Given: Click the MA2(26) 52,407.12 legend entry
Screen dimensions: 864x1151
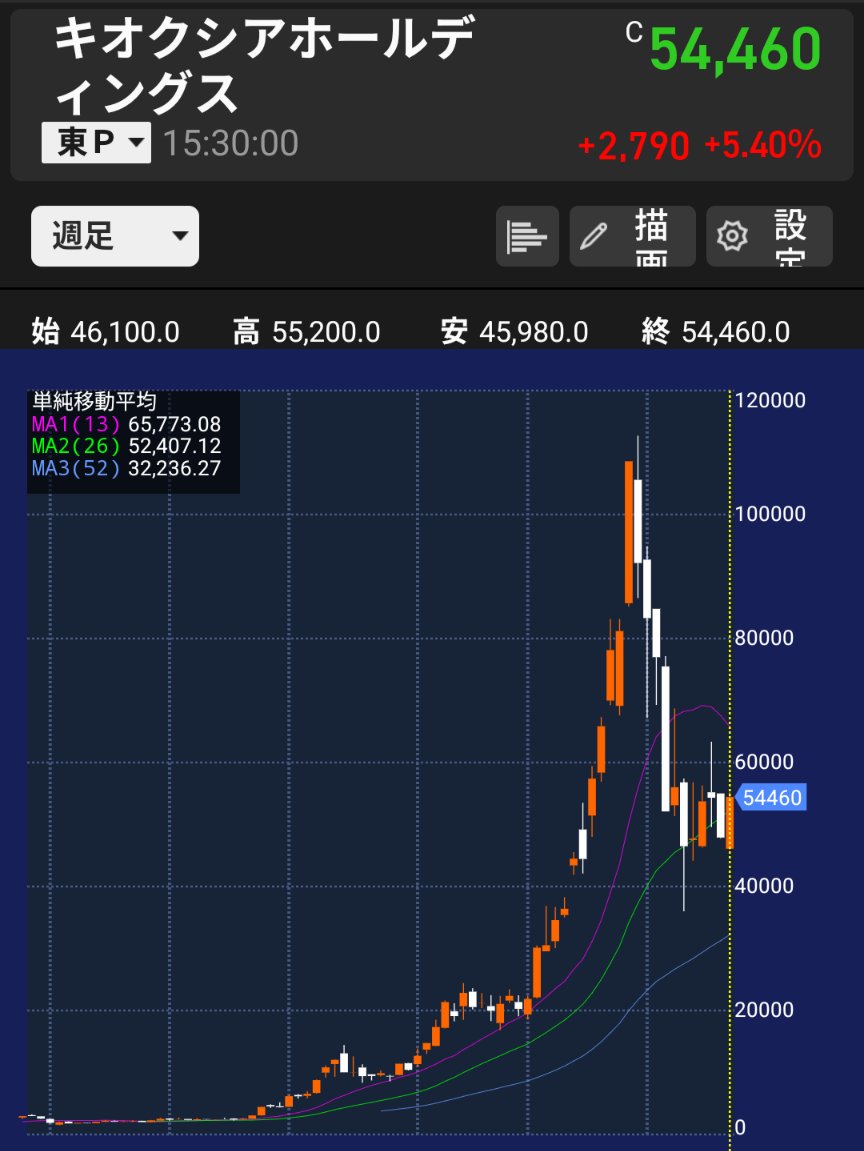Looking at the screenshot, I should pyautogui.click(x=126, y=446).
